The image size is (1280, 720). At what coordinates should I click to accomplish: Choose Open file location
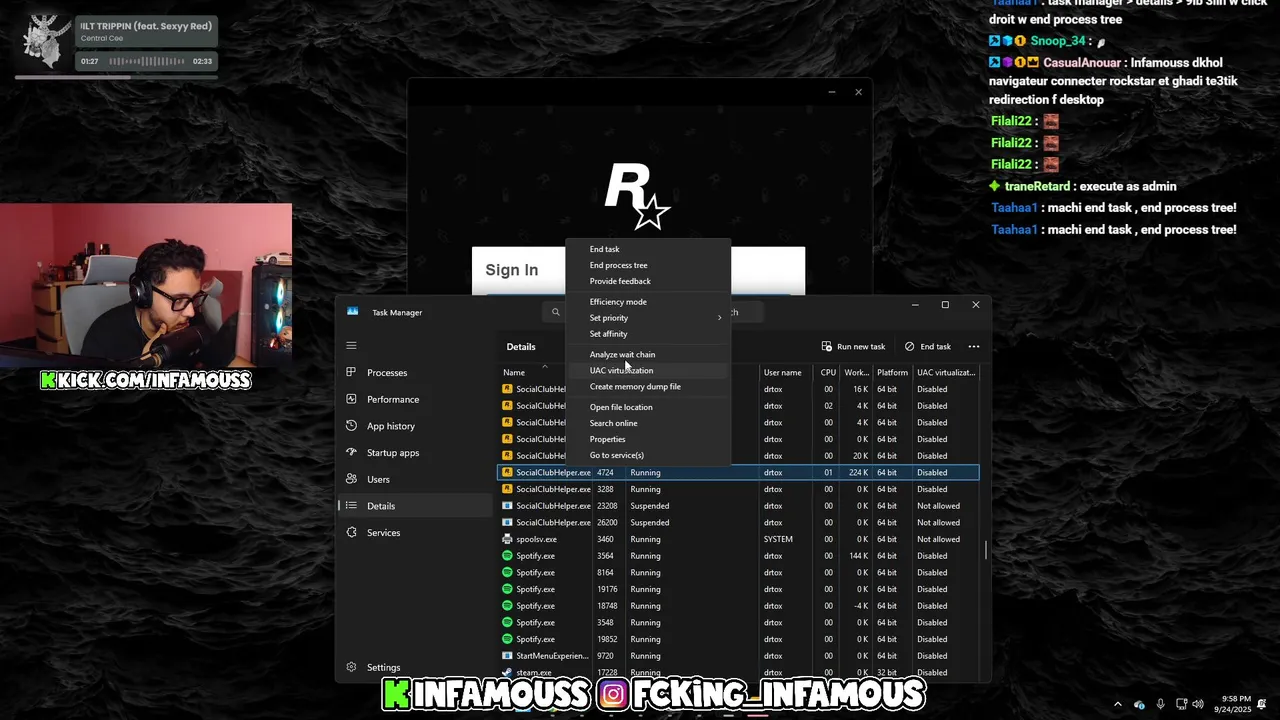click(621, 407)
